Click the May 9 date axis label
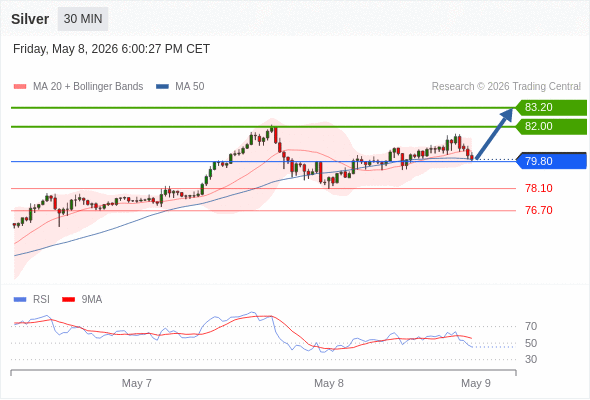 click(476, 383)
